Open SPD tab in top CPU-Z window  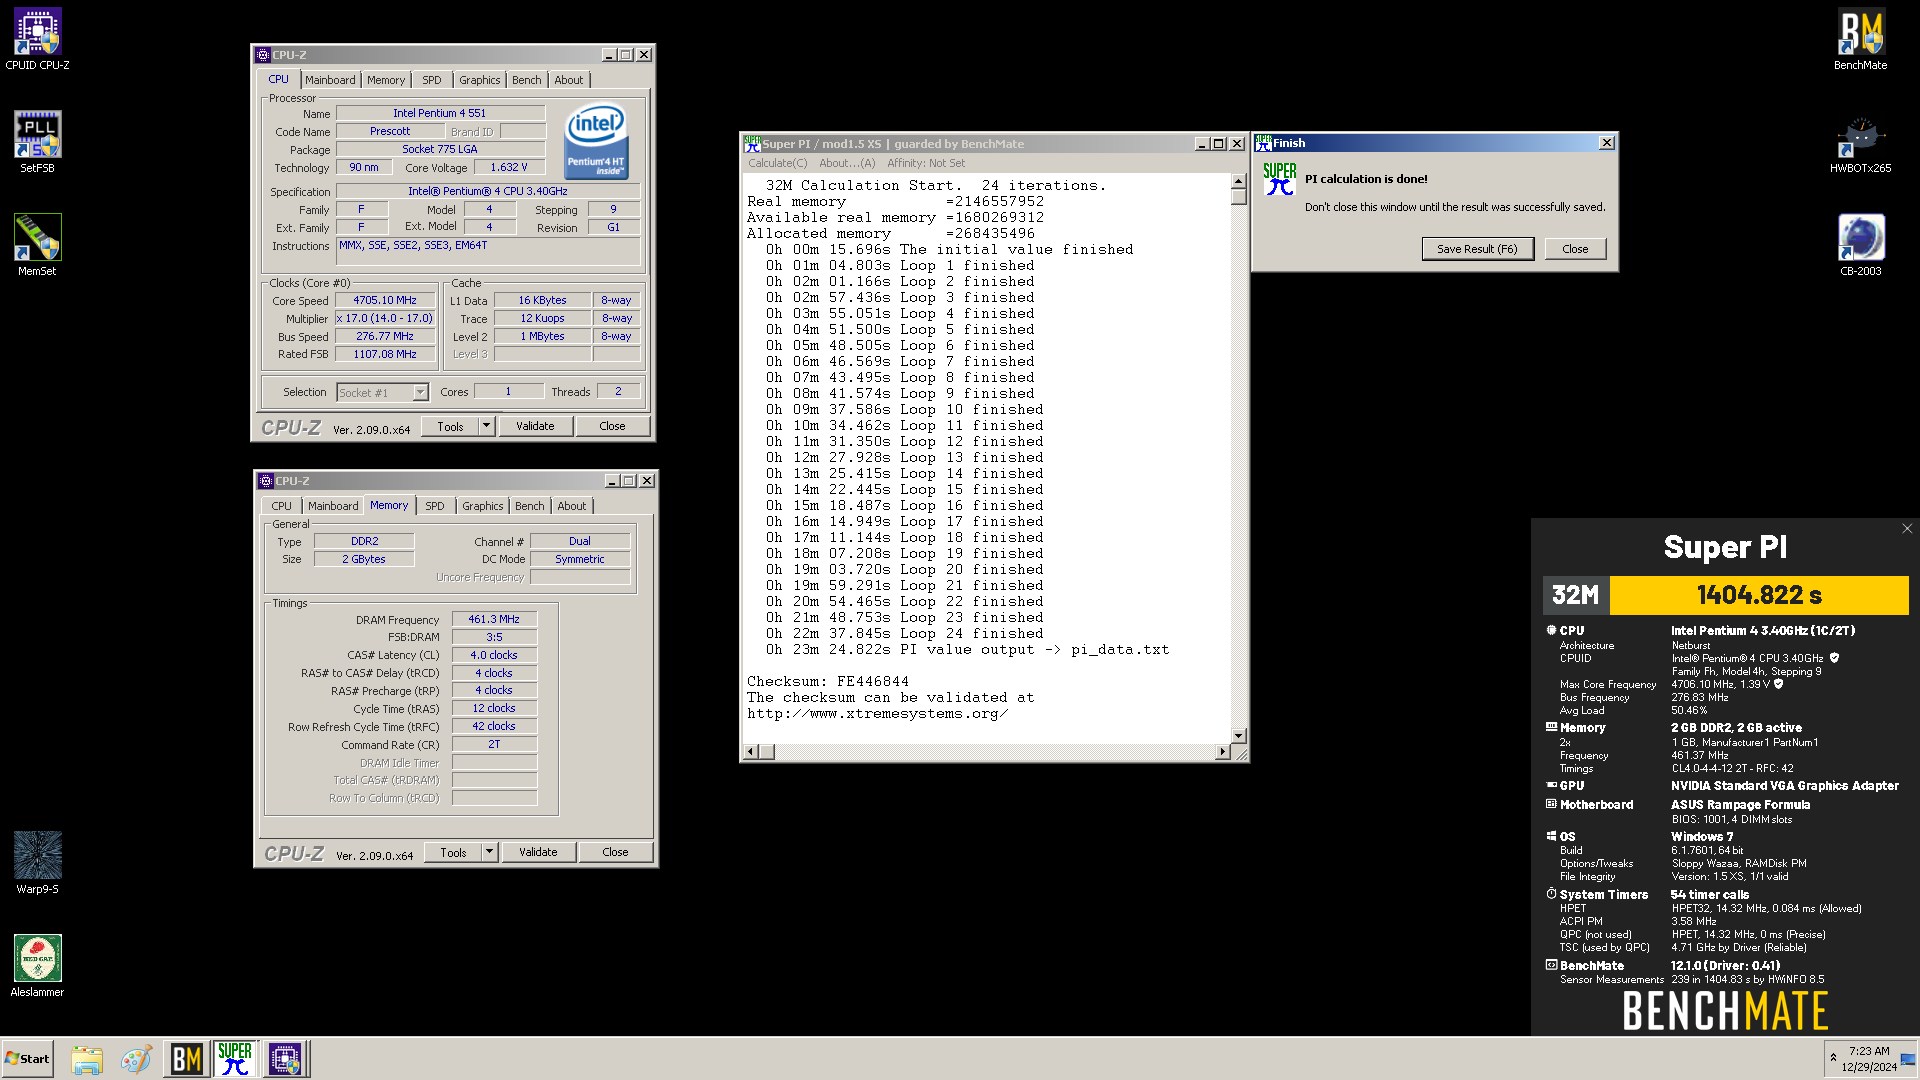coord(431,80)
